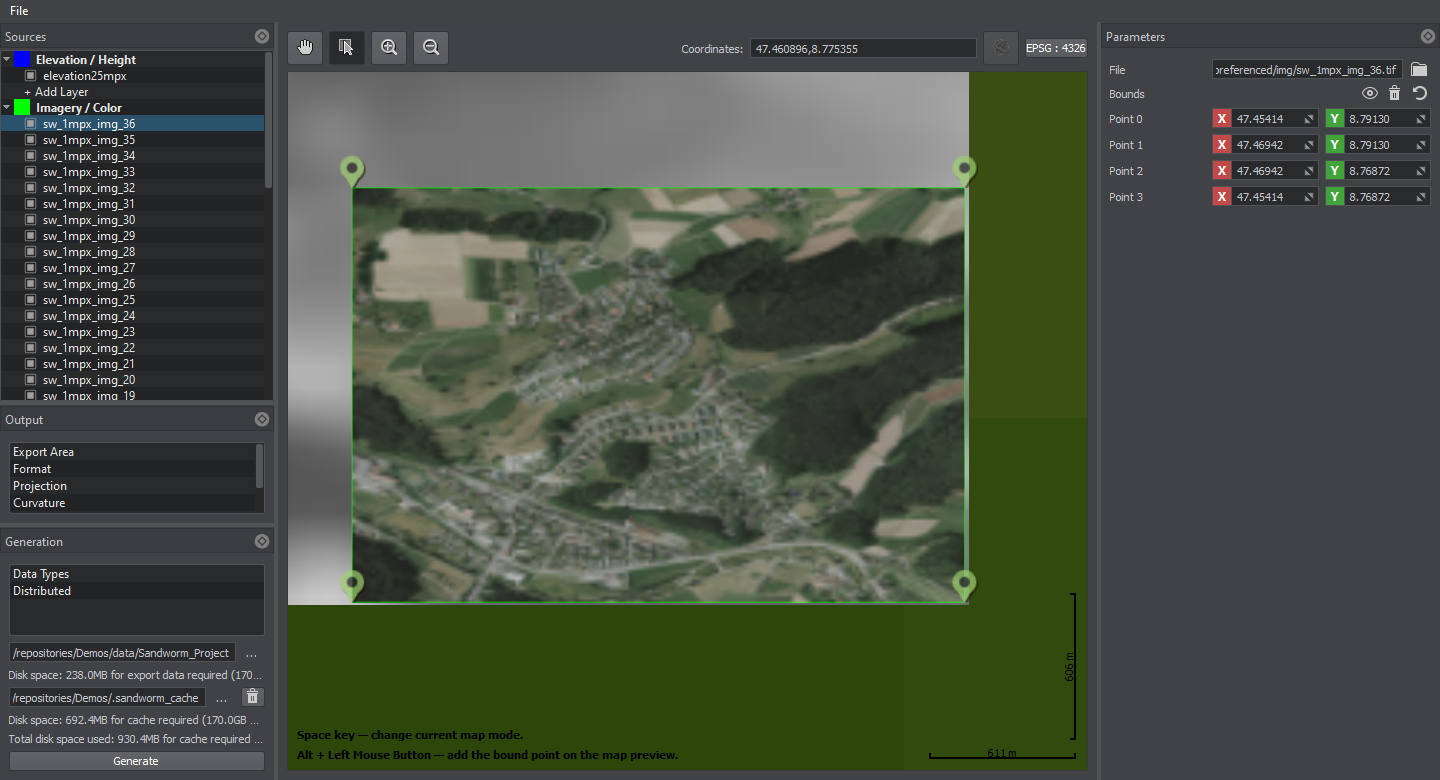This screenshot has width=1440, height=780.
Task: Toggle checkbox for sw_1mpx_img_34
Action: click(x=31, y=156)
